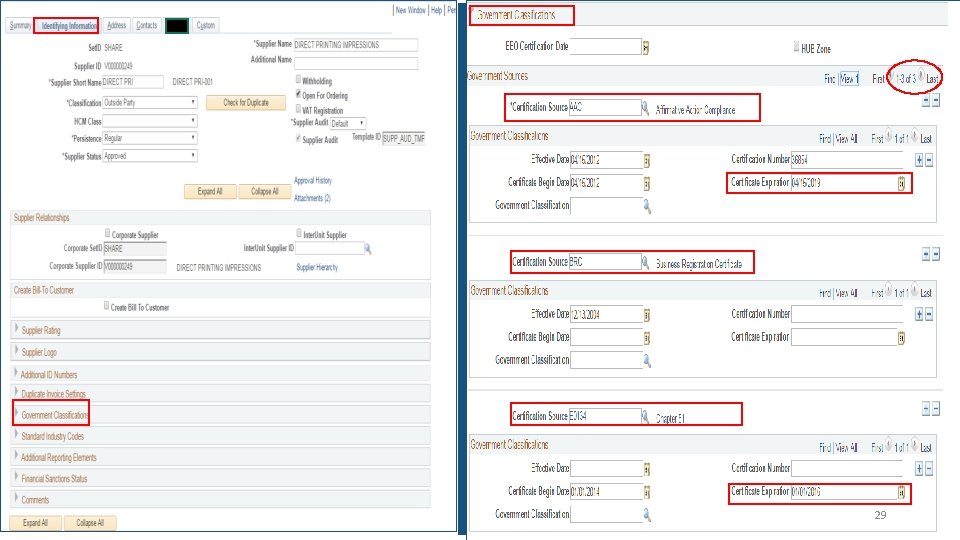Look up Certification Source BRC
The height and width of the screenshot is (540, 960).
point(645,263)
